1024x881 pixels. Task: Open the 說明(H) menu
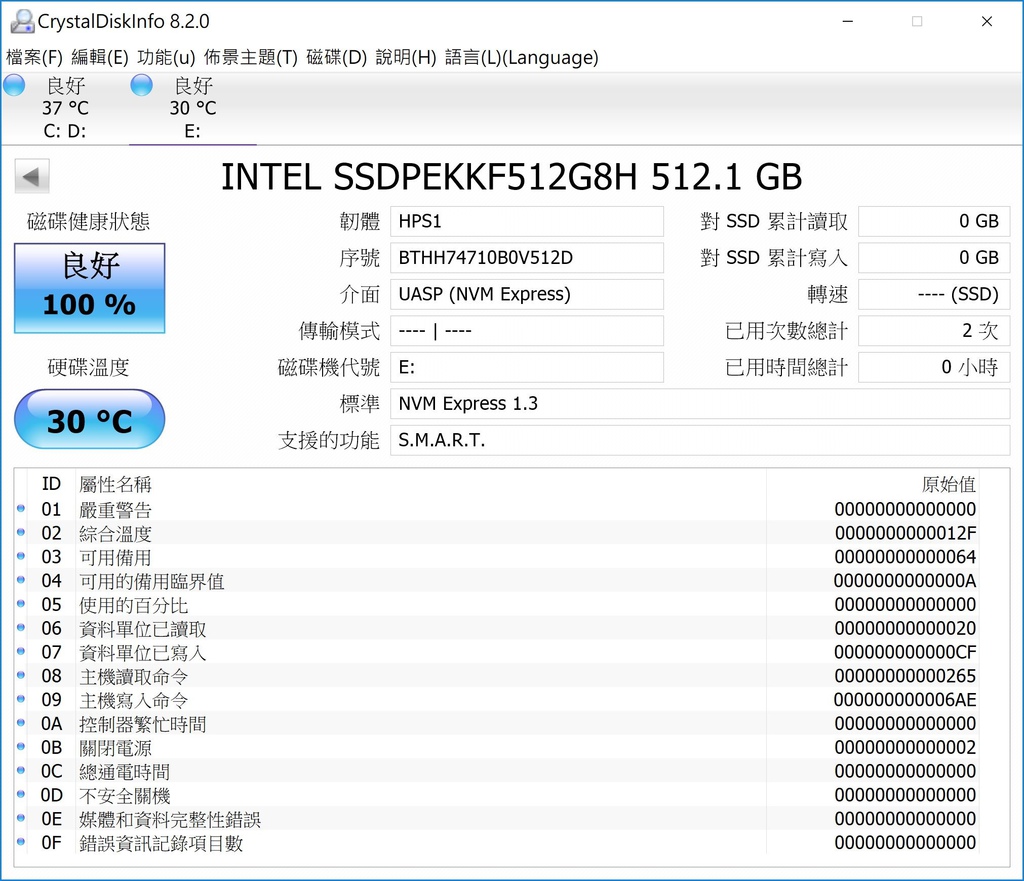(x=406, y=57)
